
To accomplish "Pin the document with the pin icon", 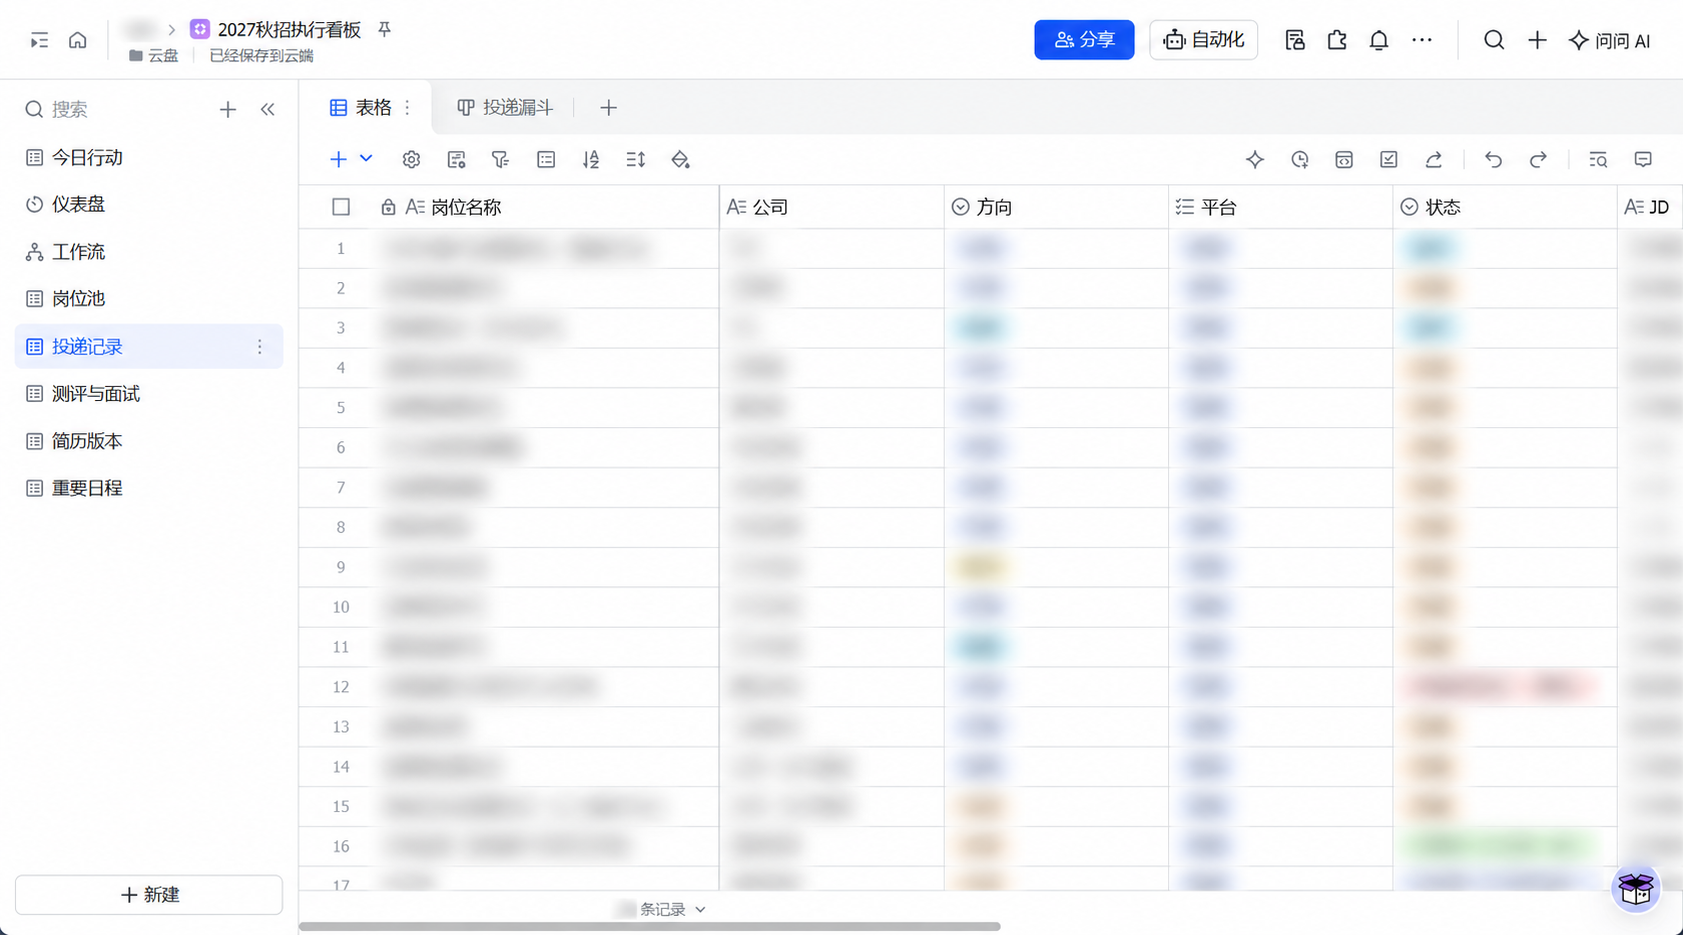I will coord(384,30).
